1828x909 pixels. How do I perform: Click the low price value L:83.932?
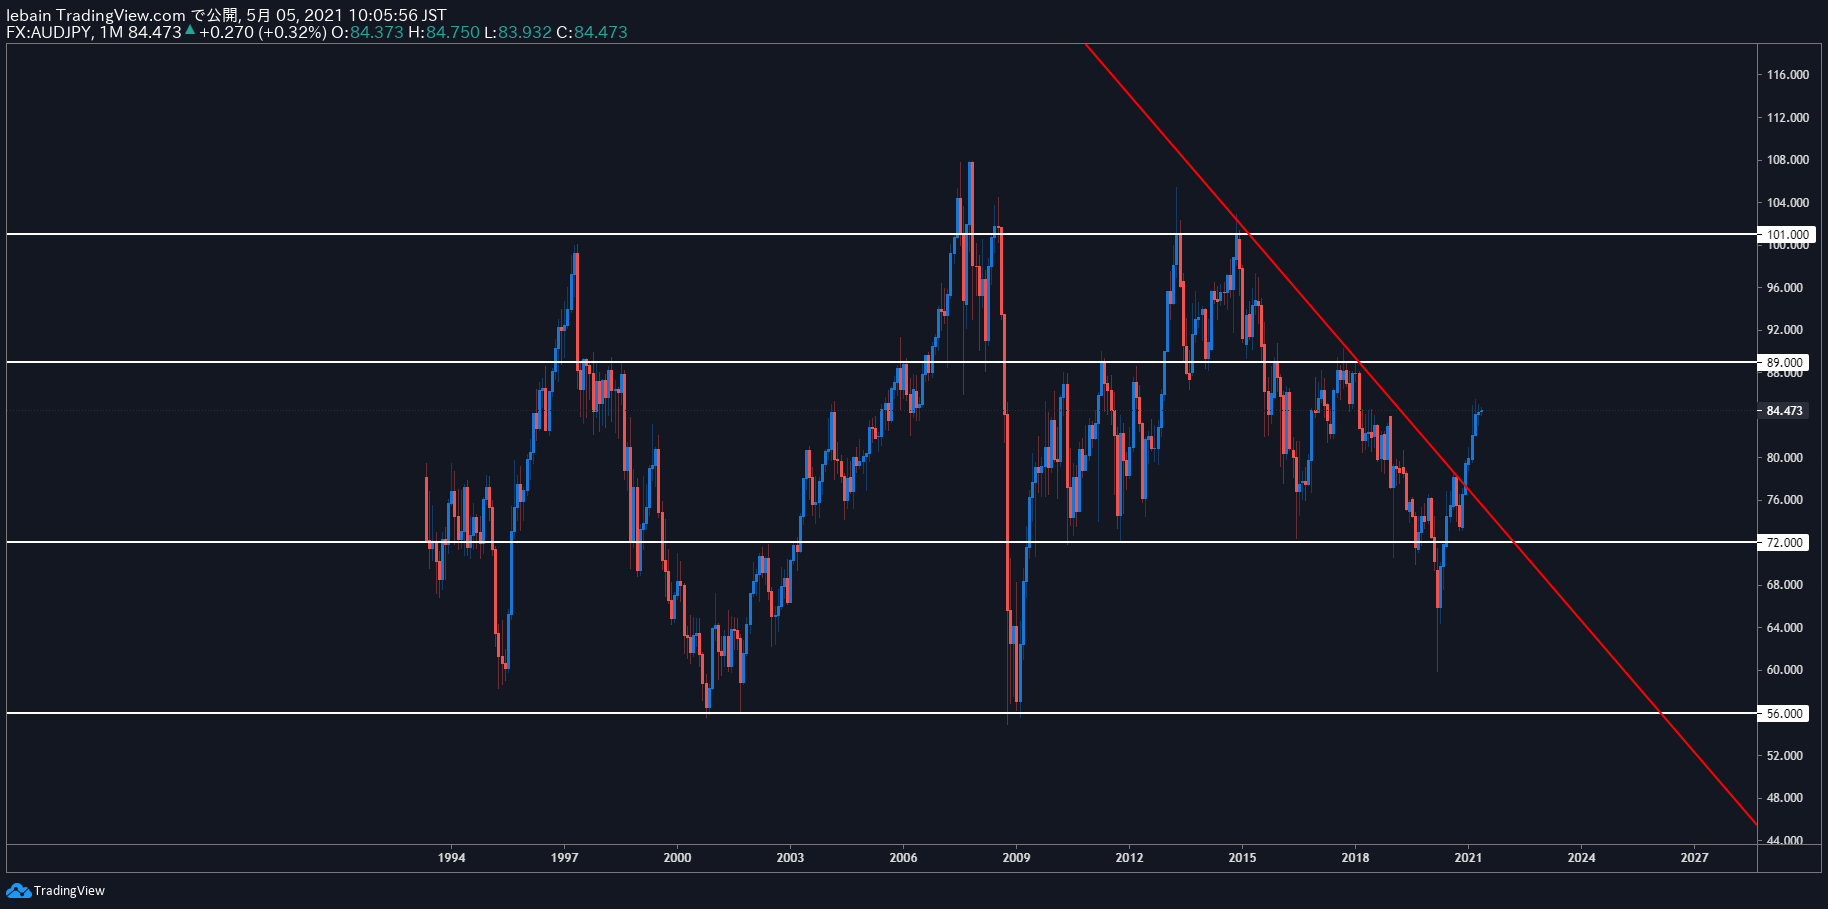(x=518, y=32)
